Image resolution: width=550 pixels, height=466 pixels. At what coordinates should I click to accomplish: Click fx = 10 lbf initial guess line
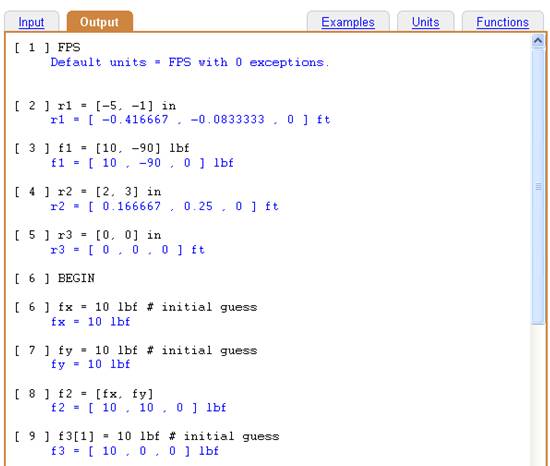[x=157, y=307]
